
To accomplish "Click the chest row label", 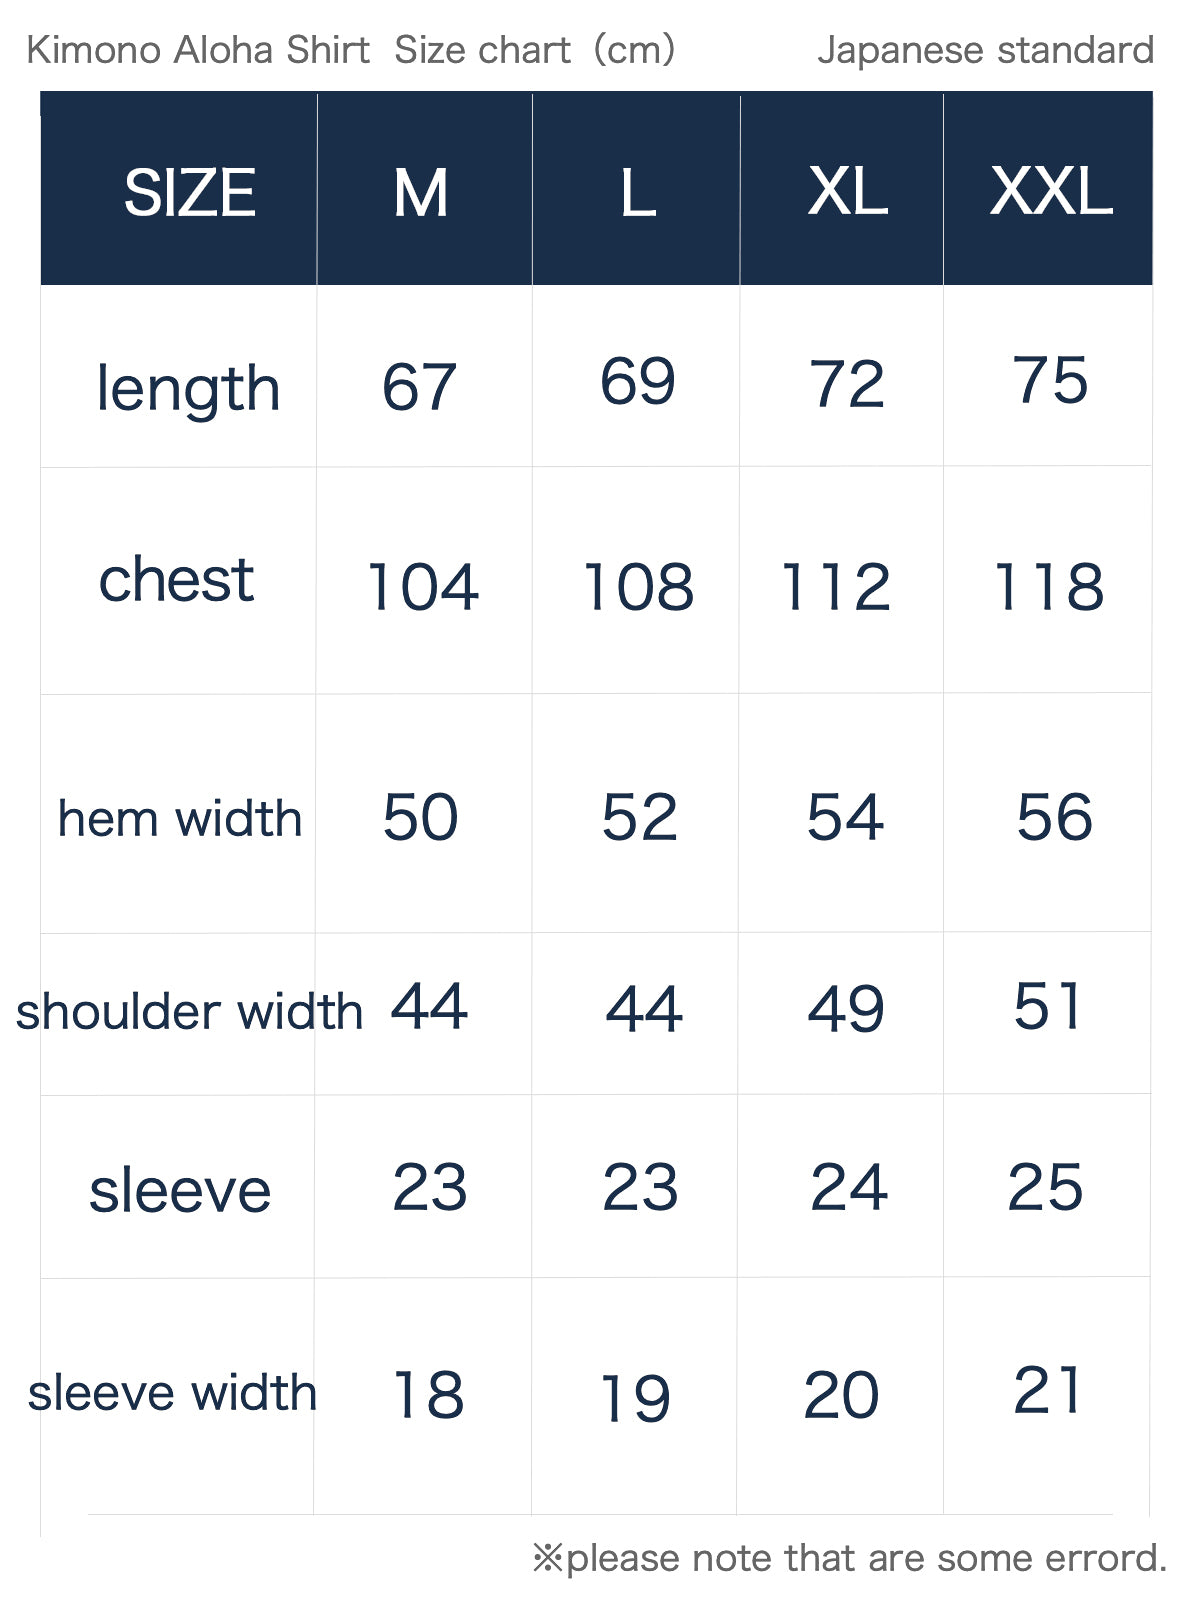I will [177, 580].
